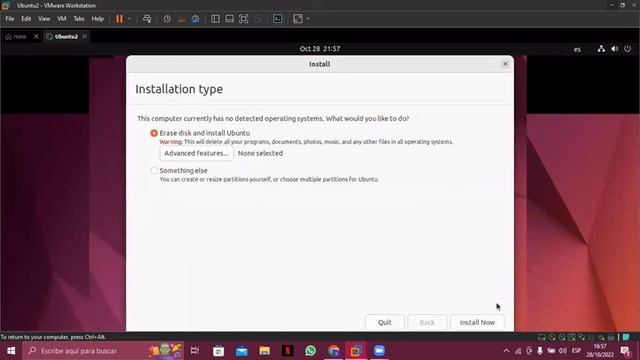The height and width of the screenshot is (360, 640).
Task: Open the Windows Start menu
Action: point(11,351)
